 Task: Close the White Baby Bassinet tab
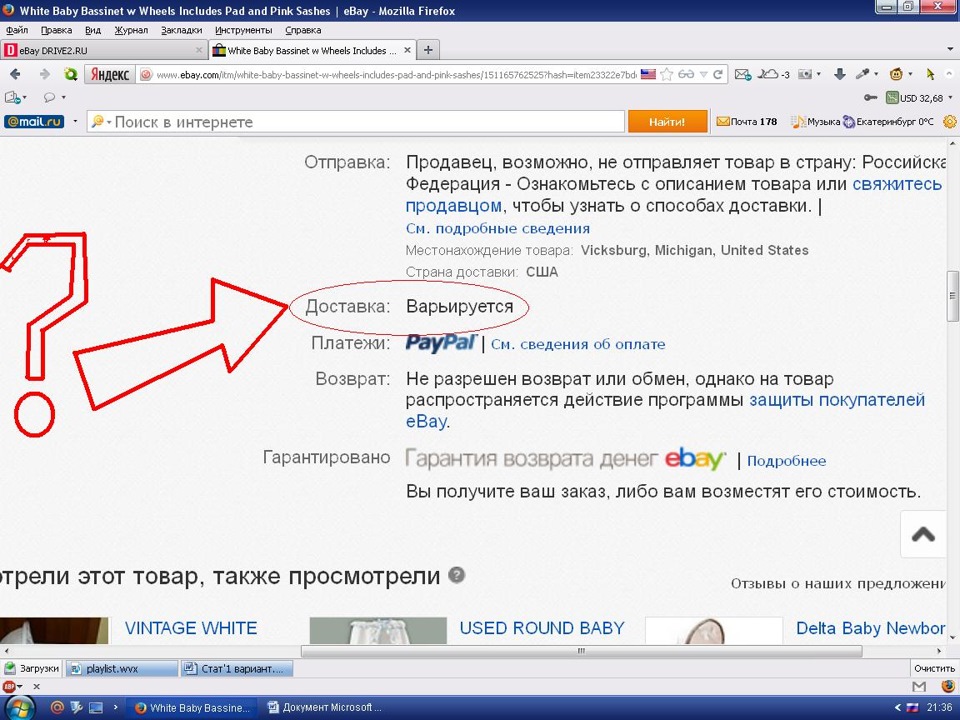[x=408, y=50]
